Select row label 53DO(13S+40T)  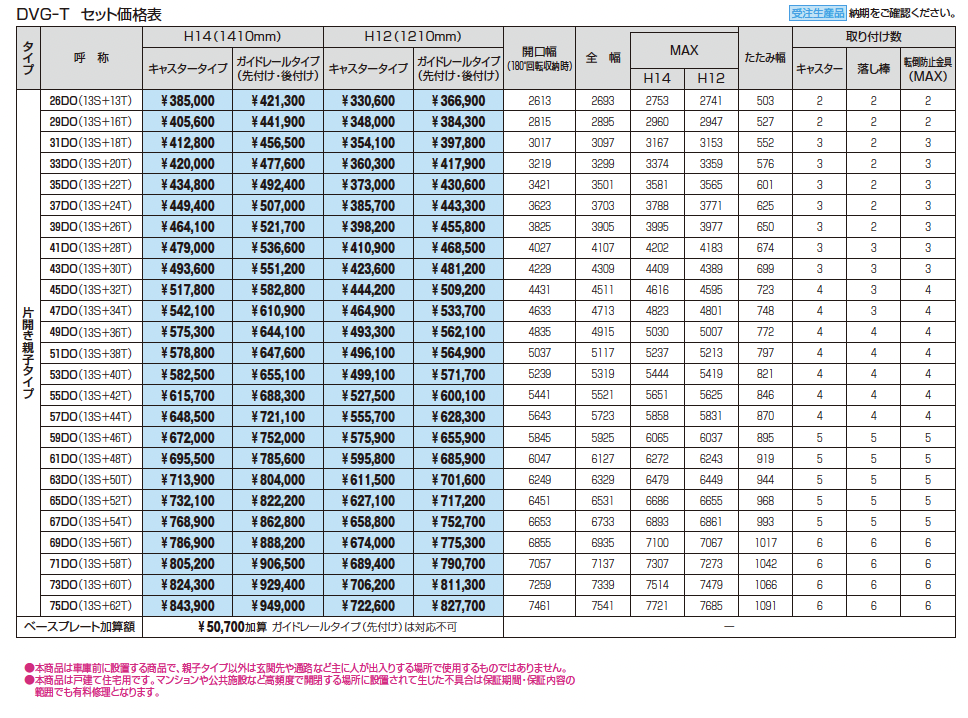(x=91, y=374)
